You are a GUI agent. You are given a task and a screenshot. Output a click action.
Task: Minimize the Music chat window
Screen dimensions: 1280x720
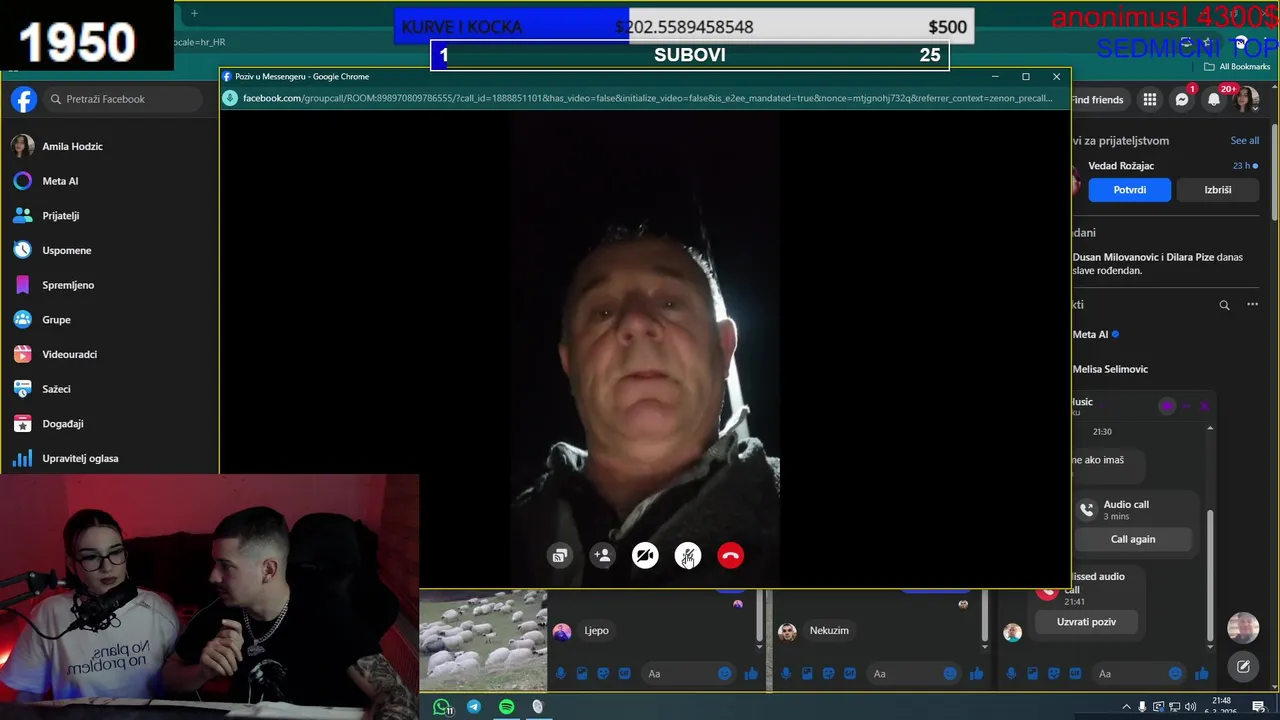(1187, 406)
